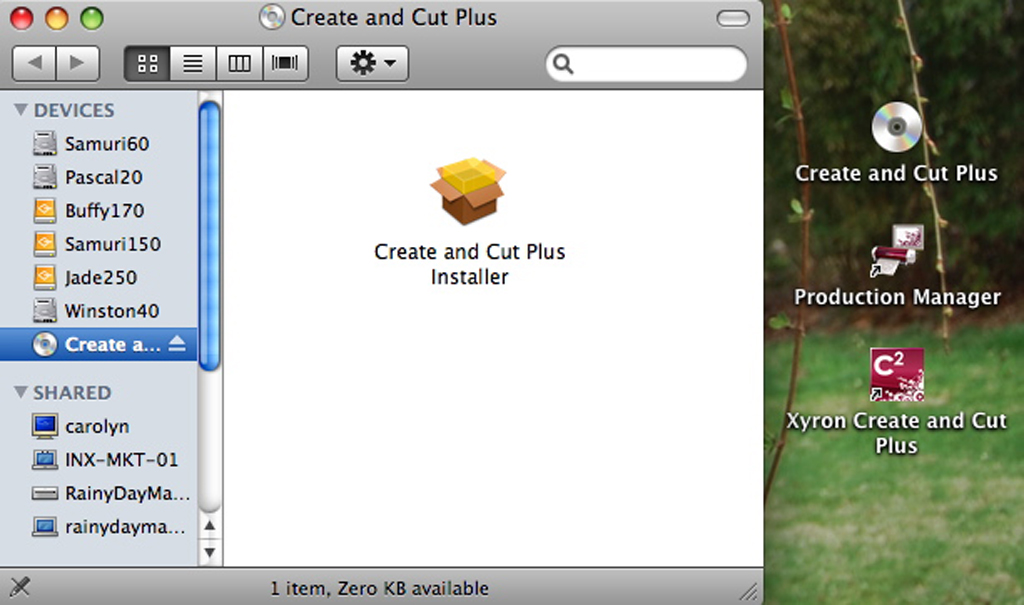Click the Pascal20 drive icon
Screen dimensions: 1024x605
coord(44,176)
